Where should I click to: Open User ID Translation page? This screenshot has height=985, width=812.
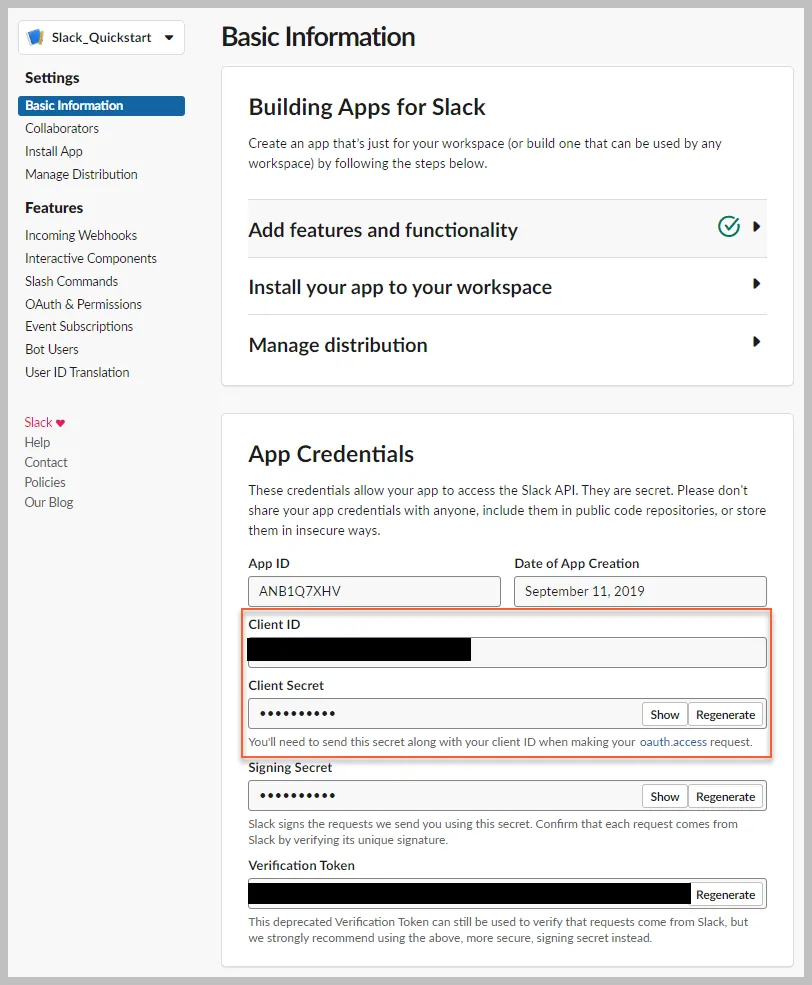[x=77, y=372]
